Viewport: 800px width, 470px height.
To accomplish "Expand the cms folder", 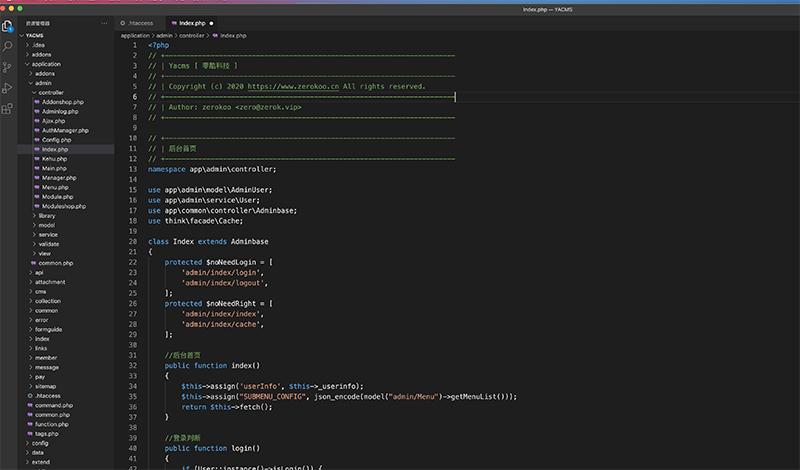I will (40, 291).
